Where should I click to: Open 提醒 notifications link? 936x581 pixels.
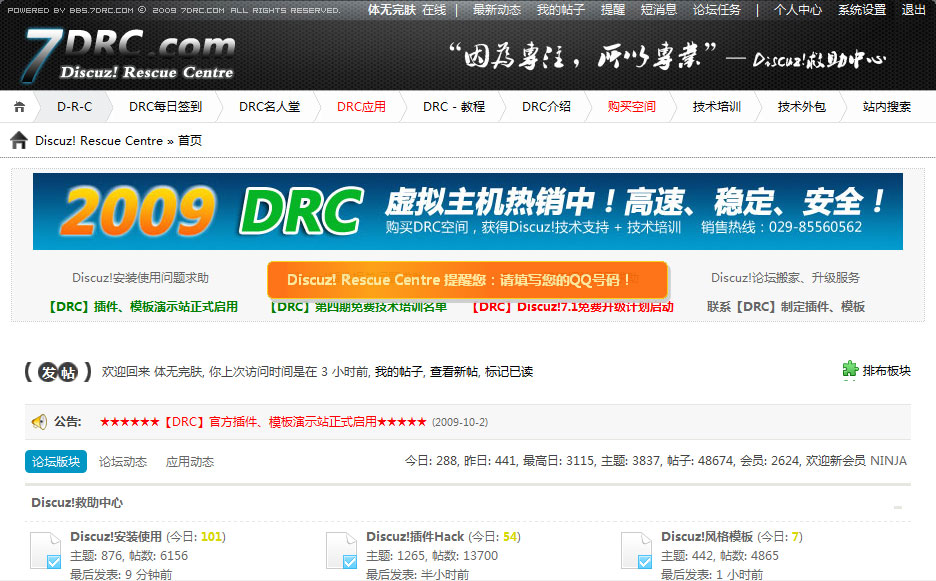click(x=612, y=10)
